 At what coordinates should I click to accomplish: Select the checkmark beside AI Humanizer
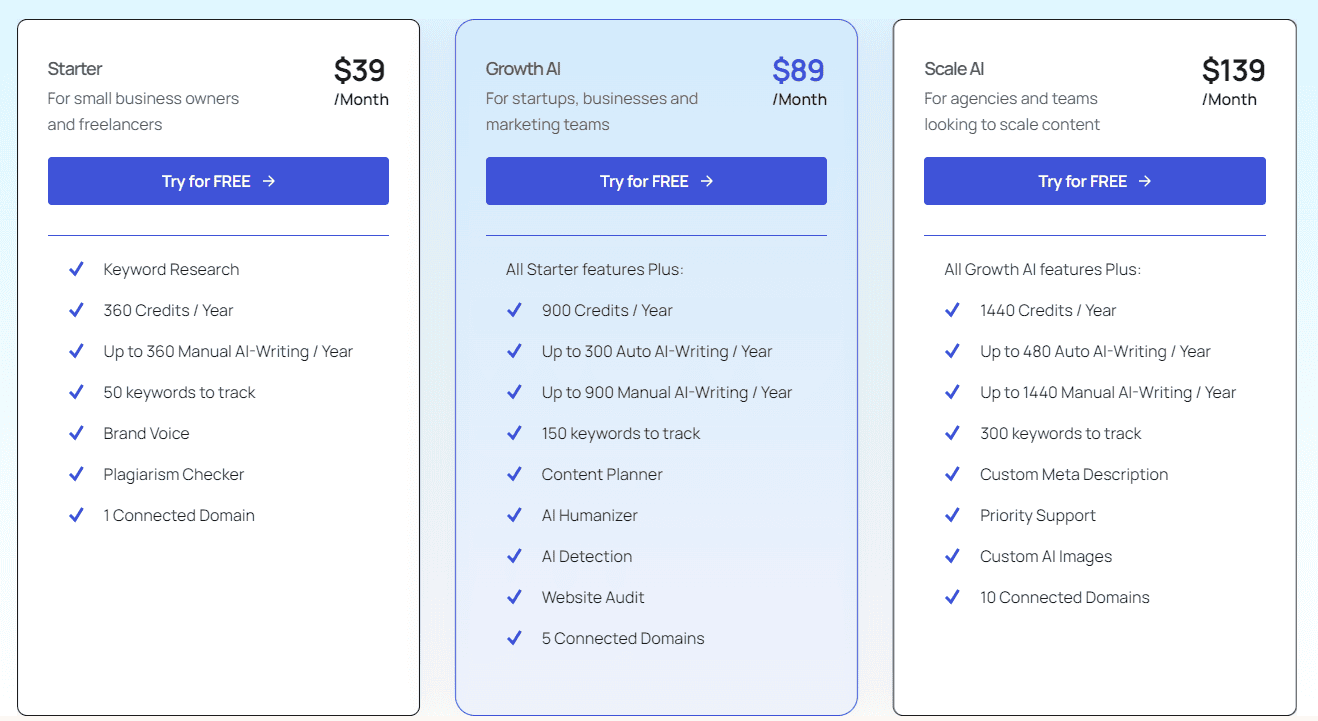(514, 515)
